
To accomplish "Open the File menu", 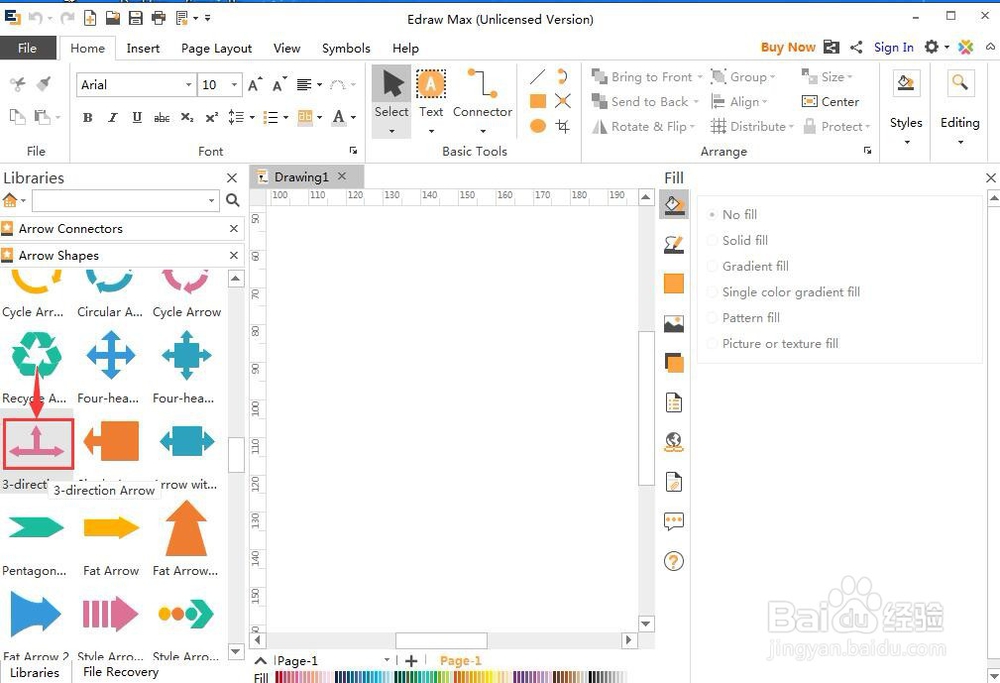I will click(27, 48).
